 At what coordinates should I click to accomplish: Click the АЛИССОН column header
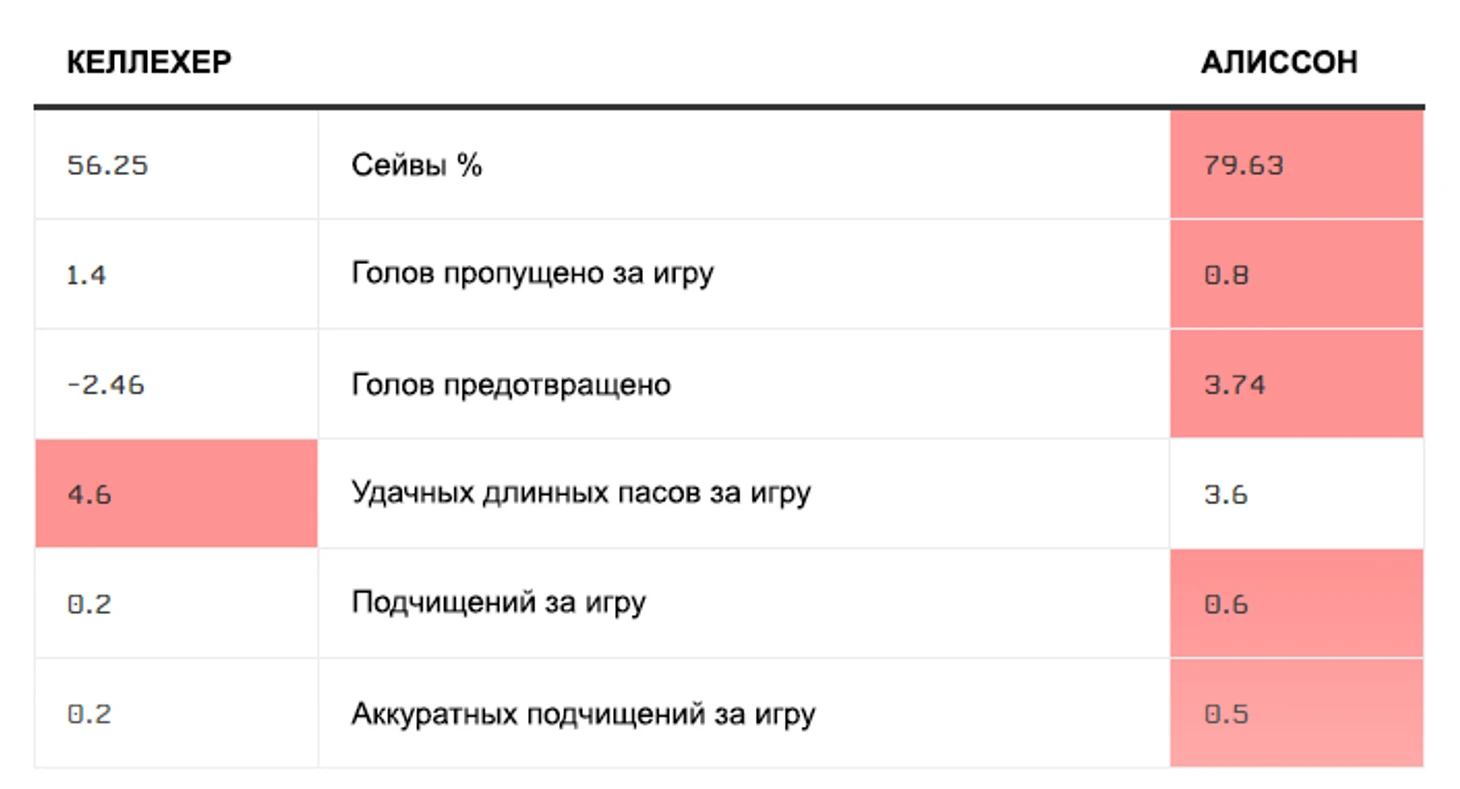(1279, 62)
